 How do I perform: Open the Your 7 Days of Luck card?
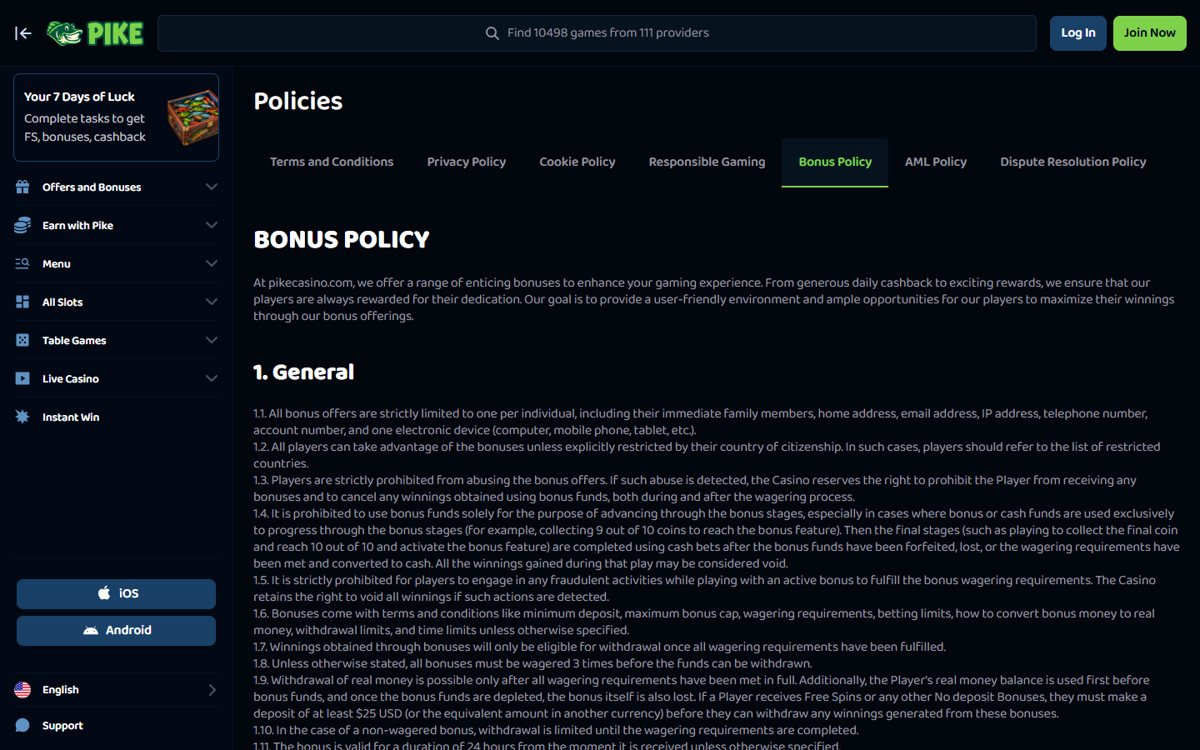(116, 117)
